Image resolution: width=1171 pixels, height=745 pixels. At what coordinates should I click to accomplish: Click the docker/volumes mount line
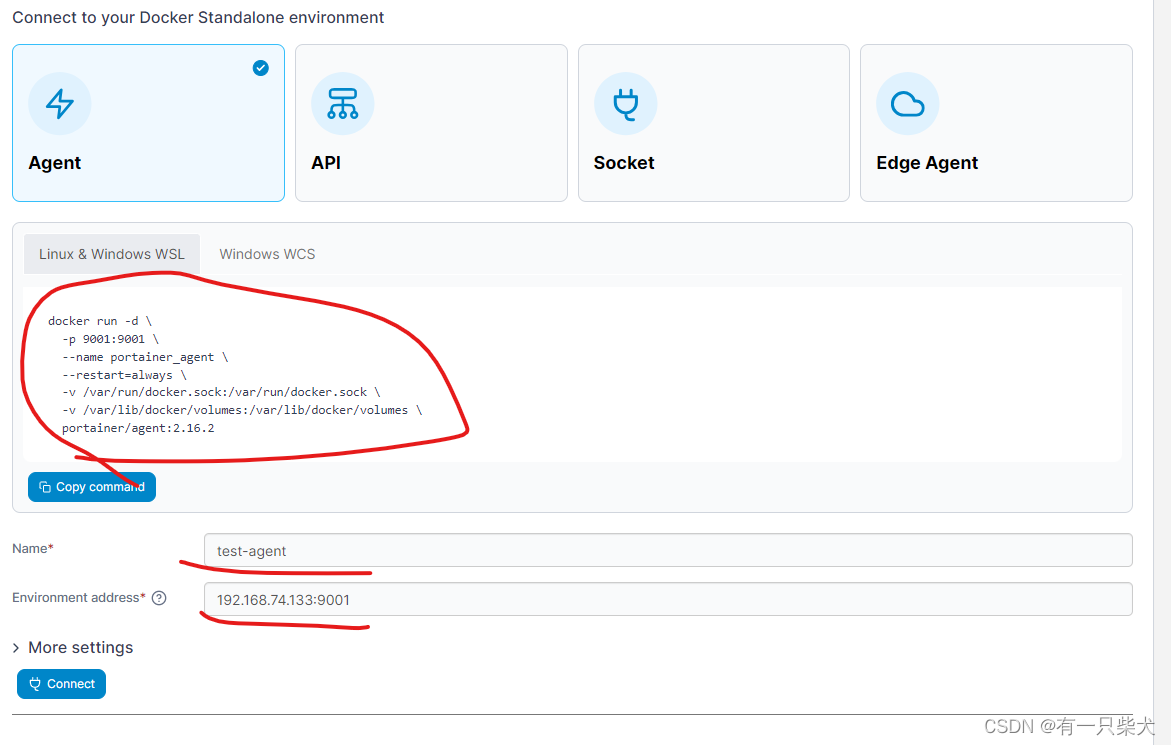click(x=242, y=410)
